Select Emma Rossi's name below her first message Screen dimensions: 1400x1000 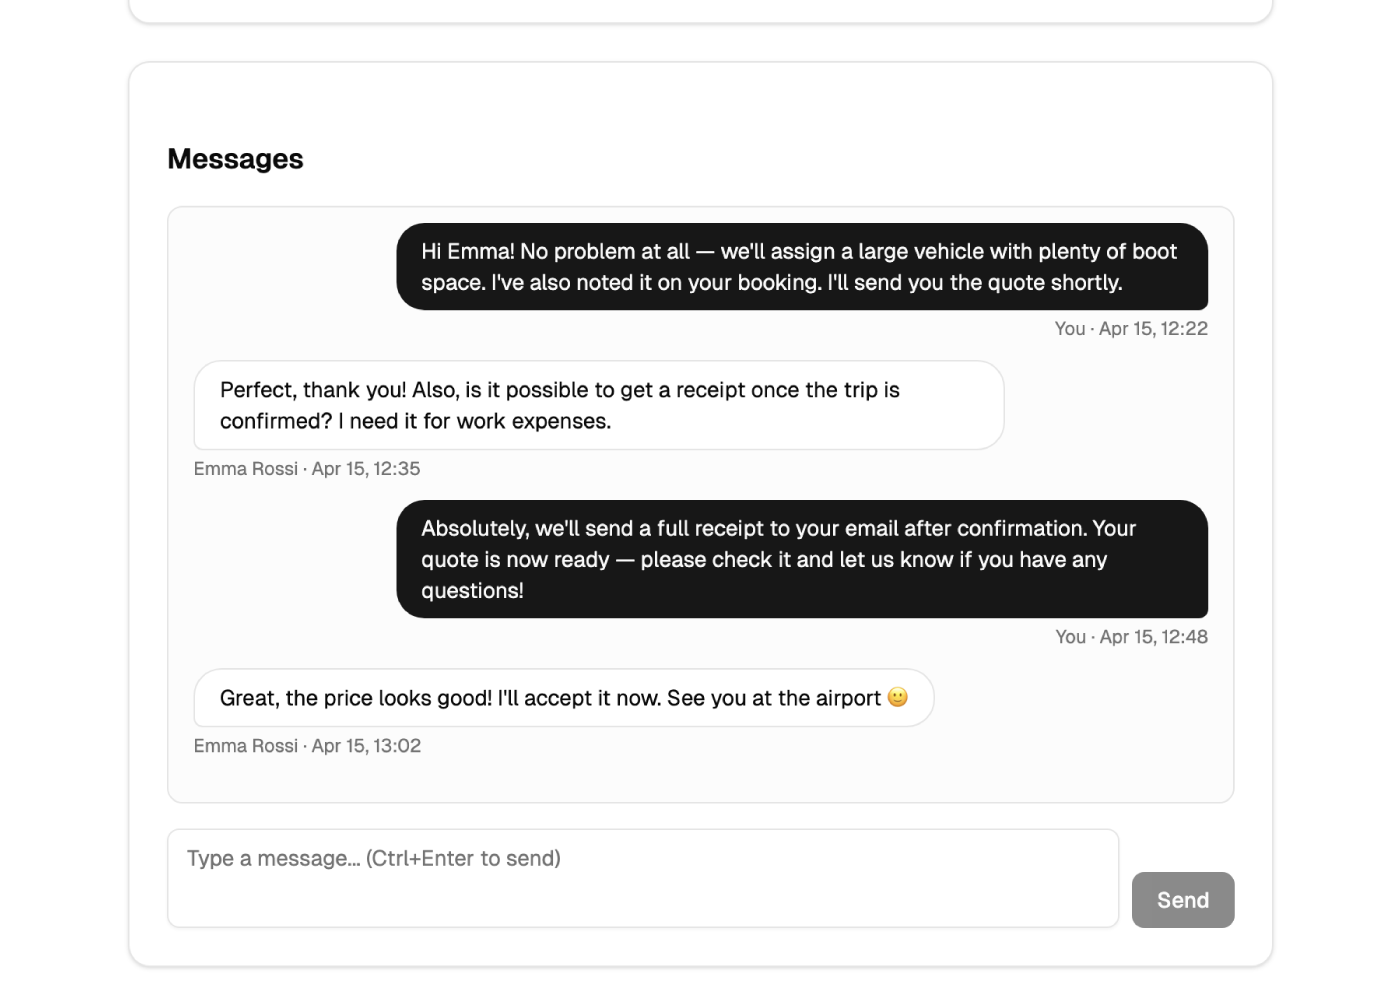click(245, 468)
